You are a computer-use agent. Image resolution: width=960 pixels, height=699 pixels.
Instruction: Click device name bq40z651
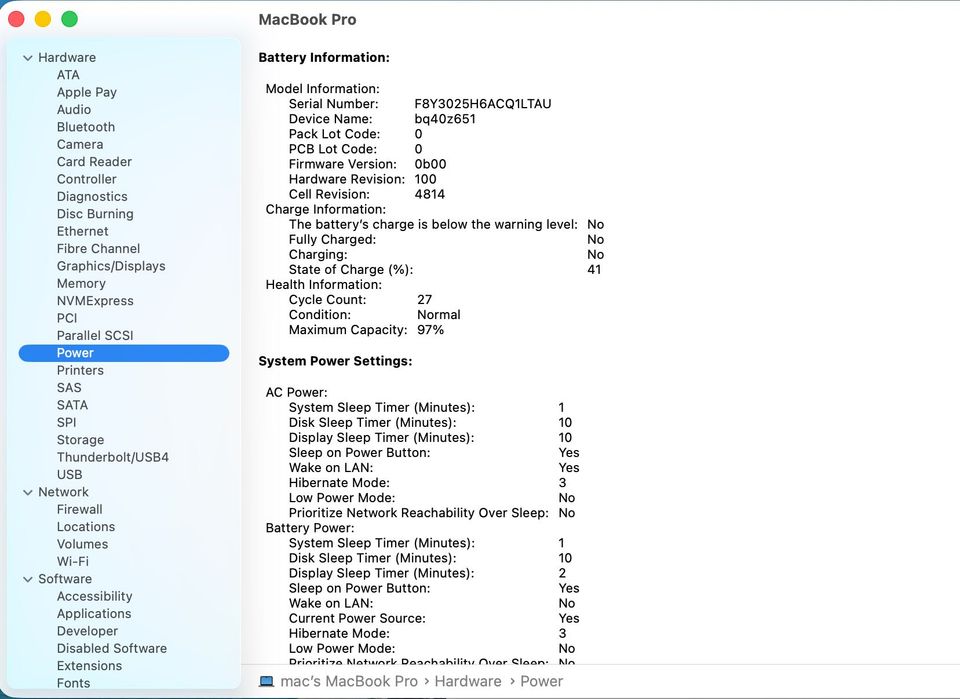pyautogui.click(x=444, y=119)
